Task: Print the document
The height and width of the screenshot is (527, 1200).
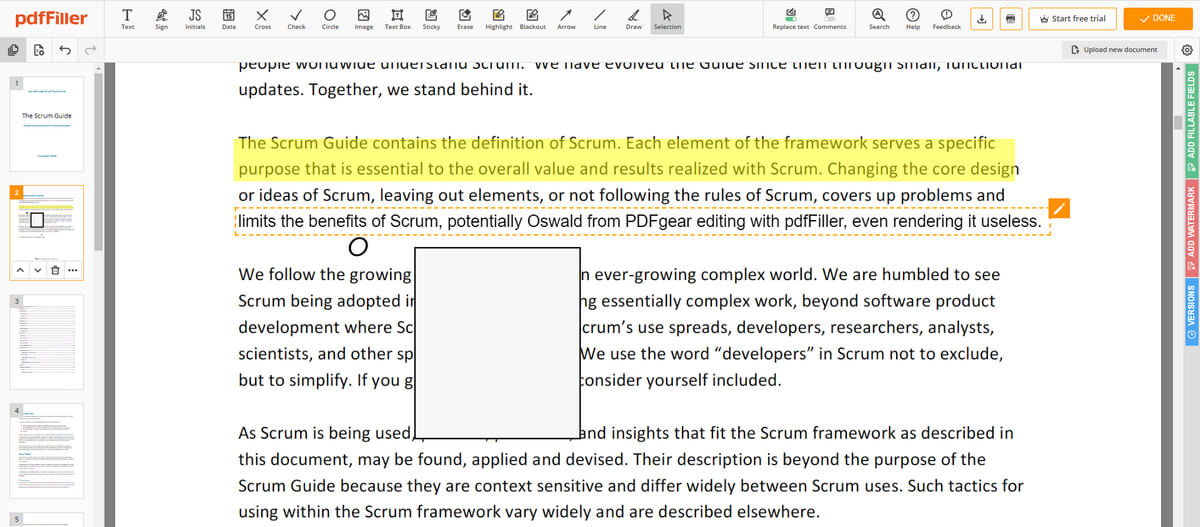Action: (x=1011, y=19)
